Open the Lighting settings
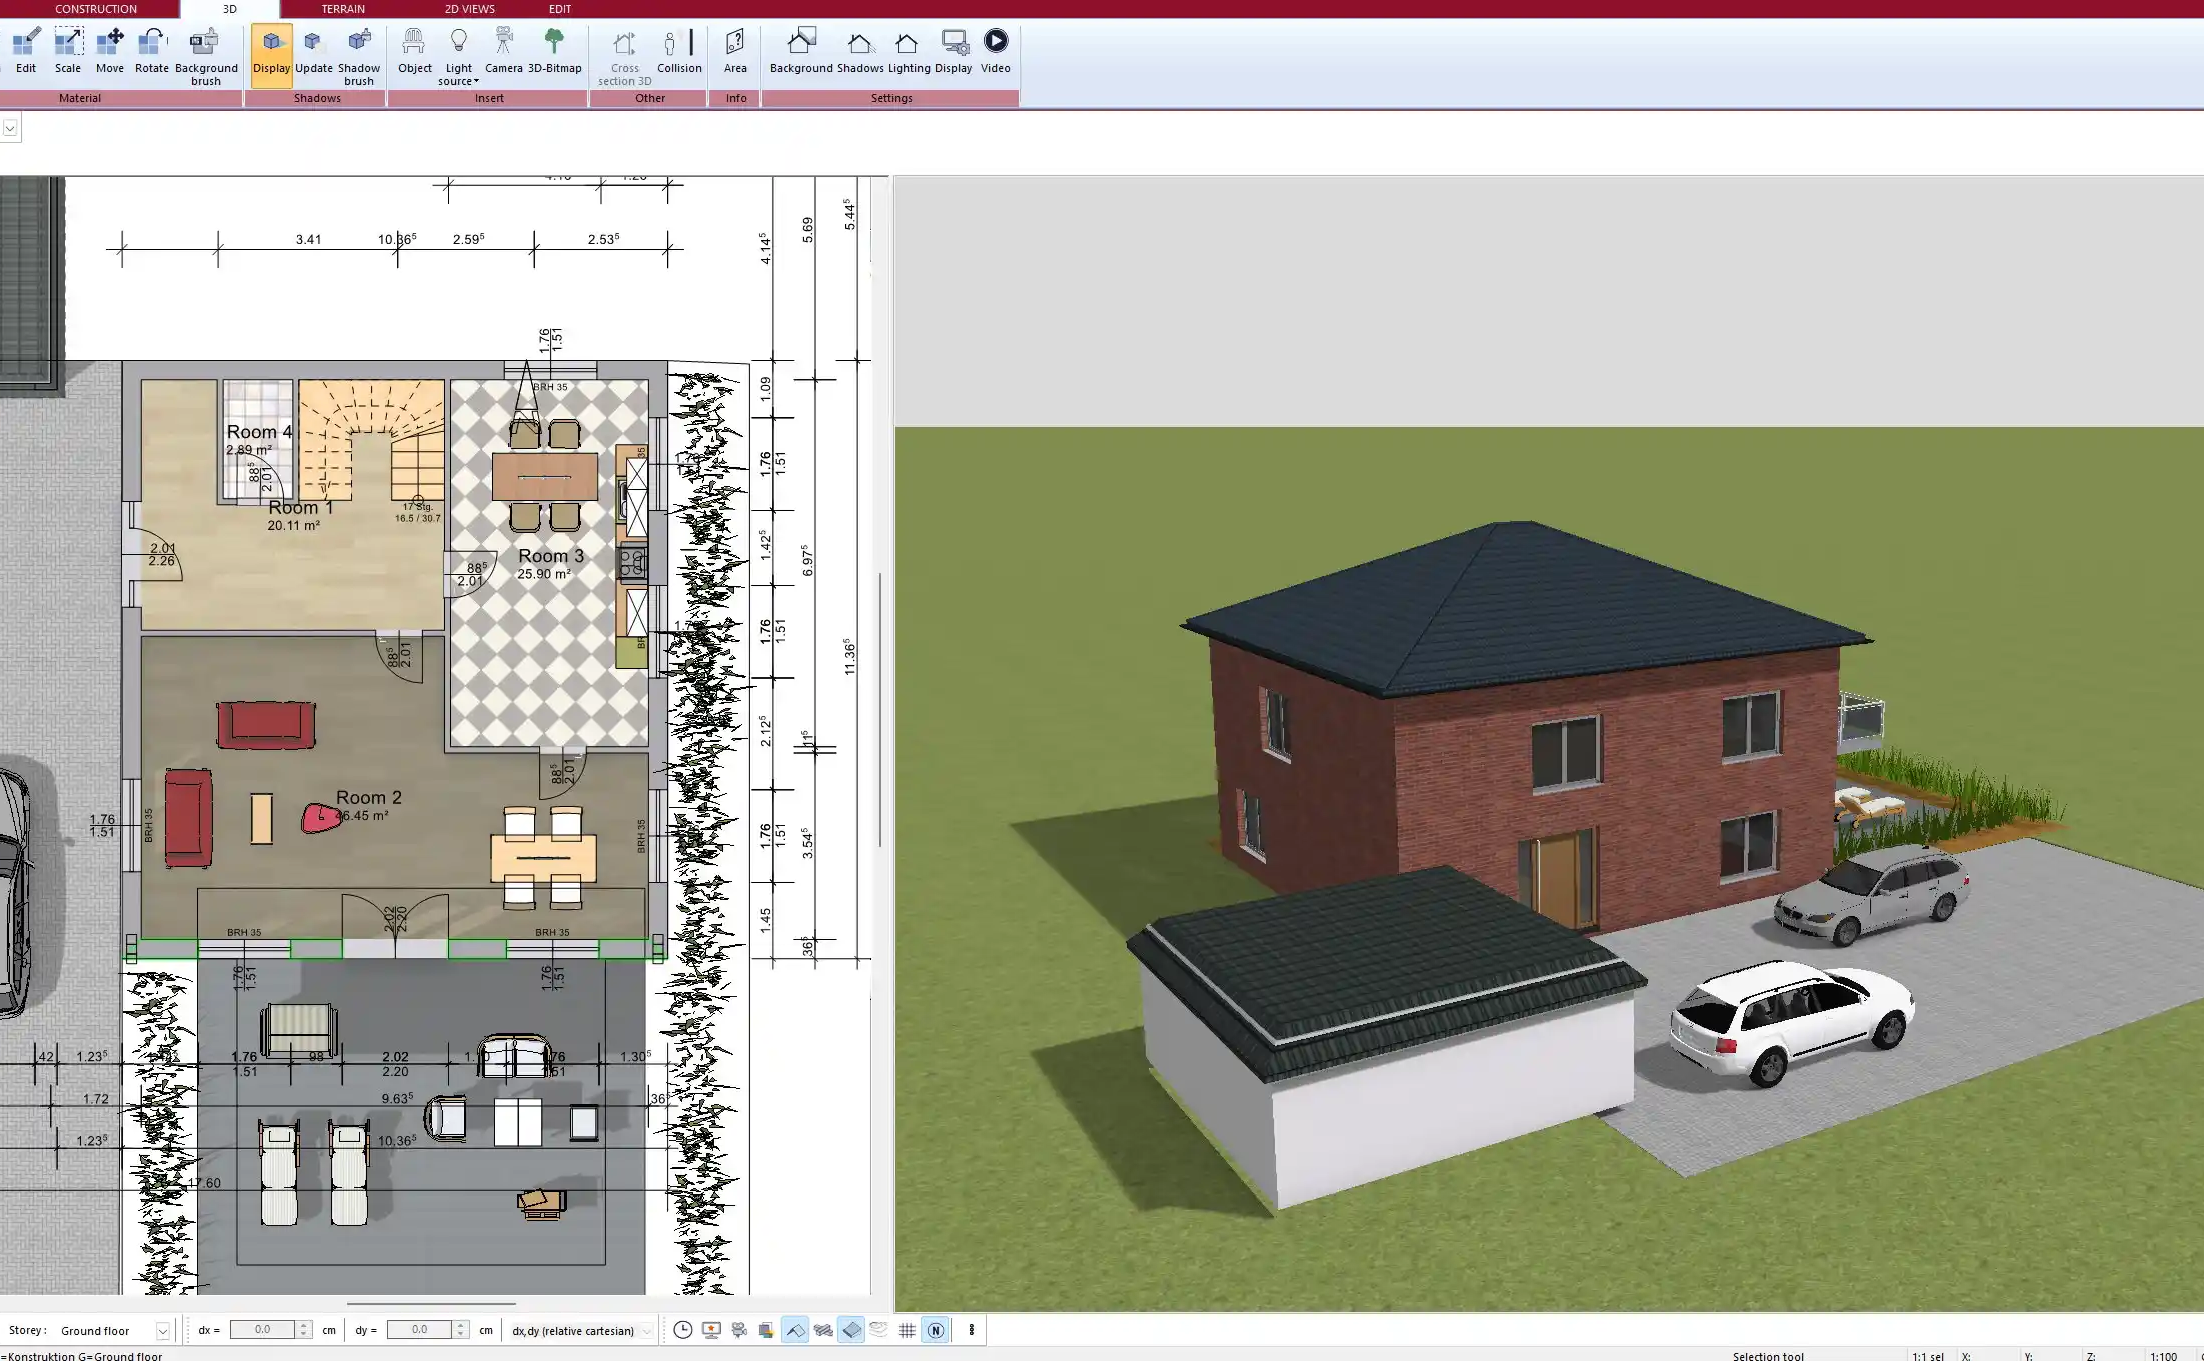 click(908, 50)
